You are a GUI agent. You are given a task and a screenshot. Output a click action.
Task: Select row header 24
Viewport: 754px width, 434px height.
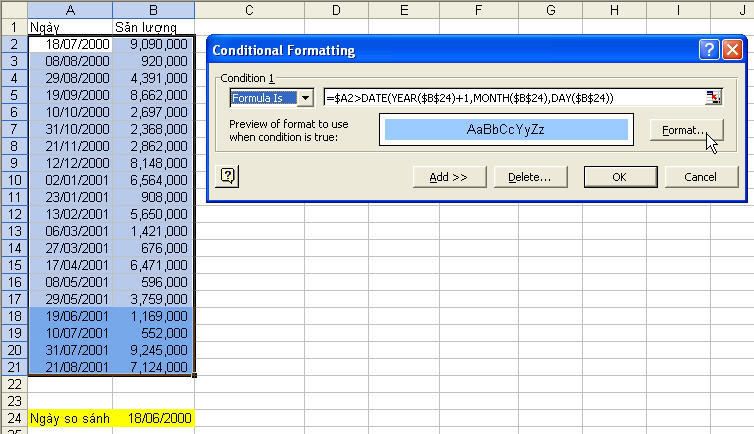14,418
